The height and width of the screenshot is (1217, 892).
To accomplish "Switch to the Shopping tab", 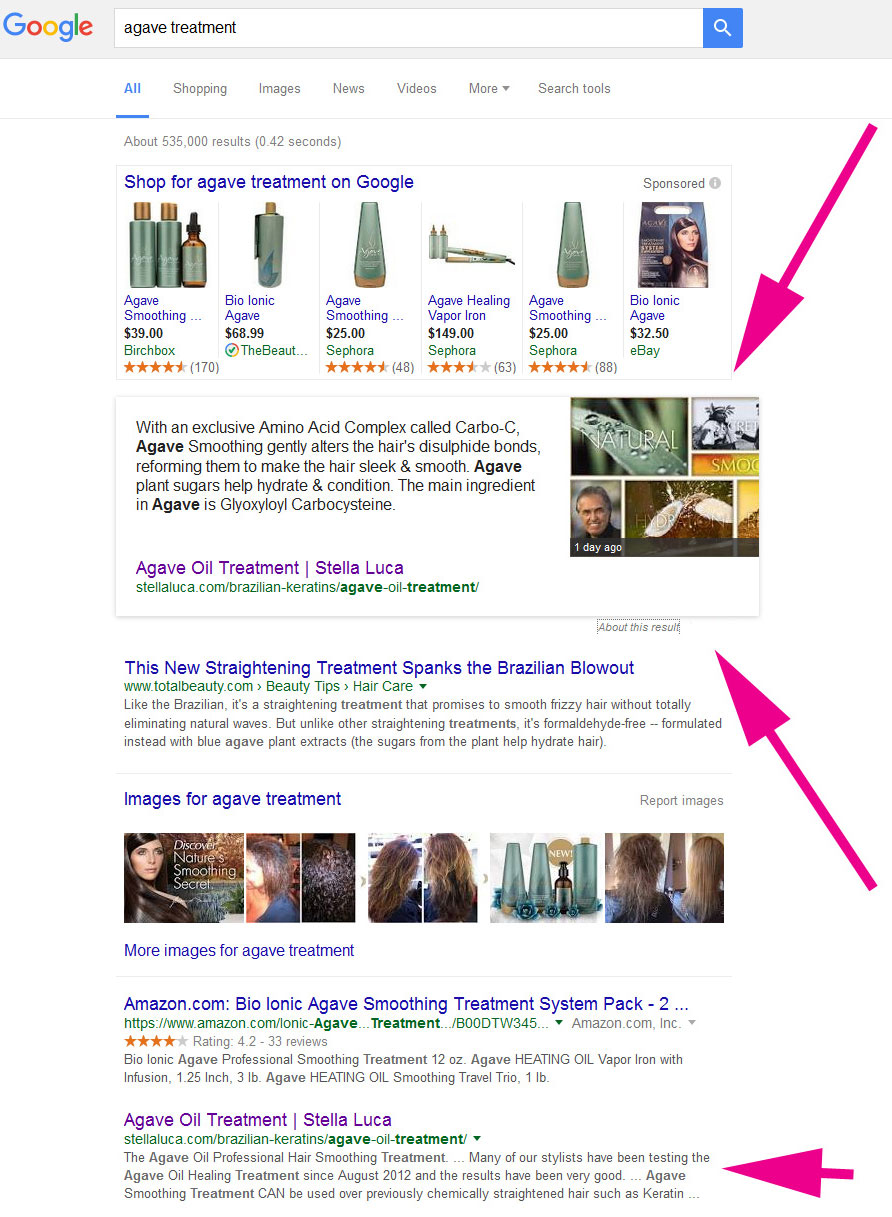I will 200,88.
